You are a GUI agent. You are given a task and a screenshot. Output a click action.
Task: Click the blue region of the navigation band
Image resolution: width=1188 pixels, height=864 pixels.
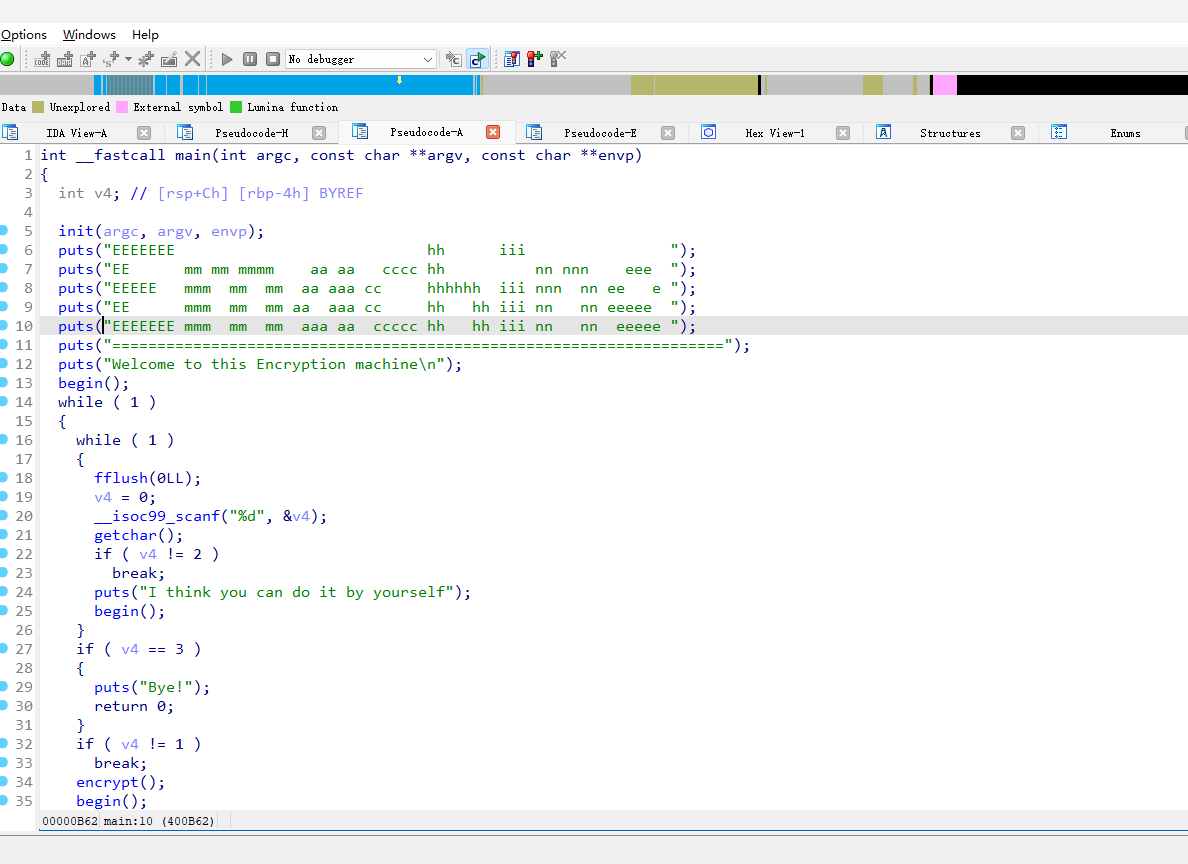339,85
